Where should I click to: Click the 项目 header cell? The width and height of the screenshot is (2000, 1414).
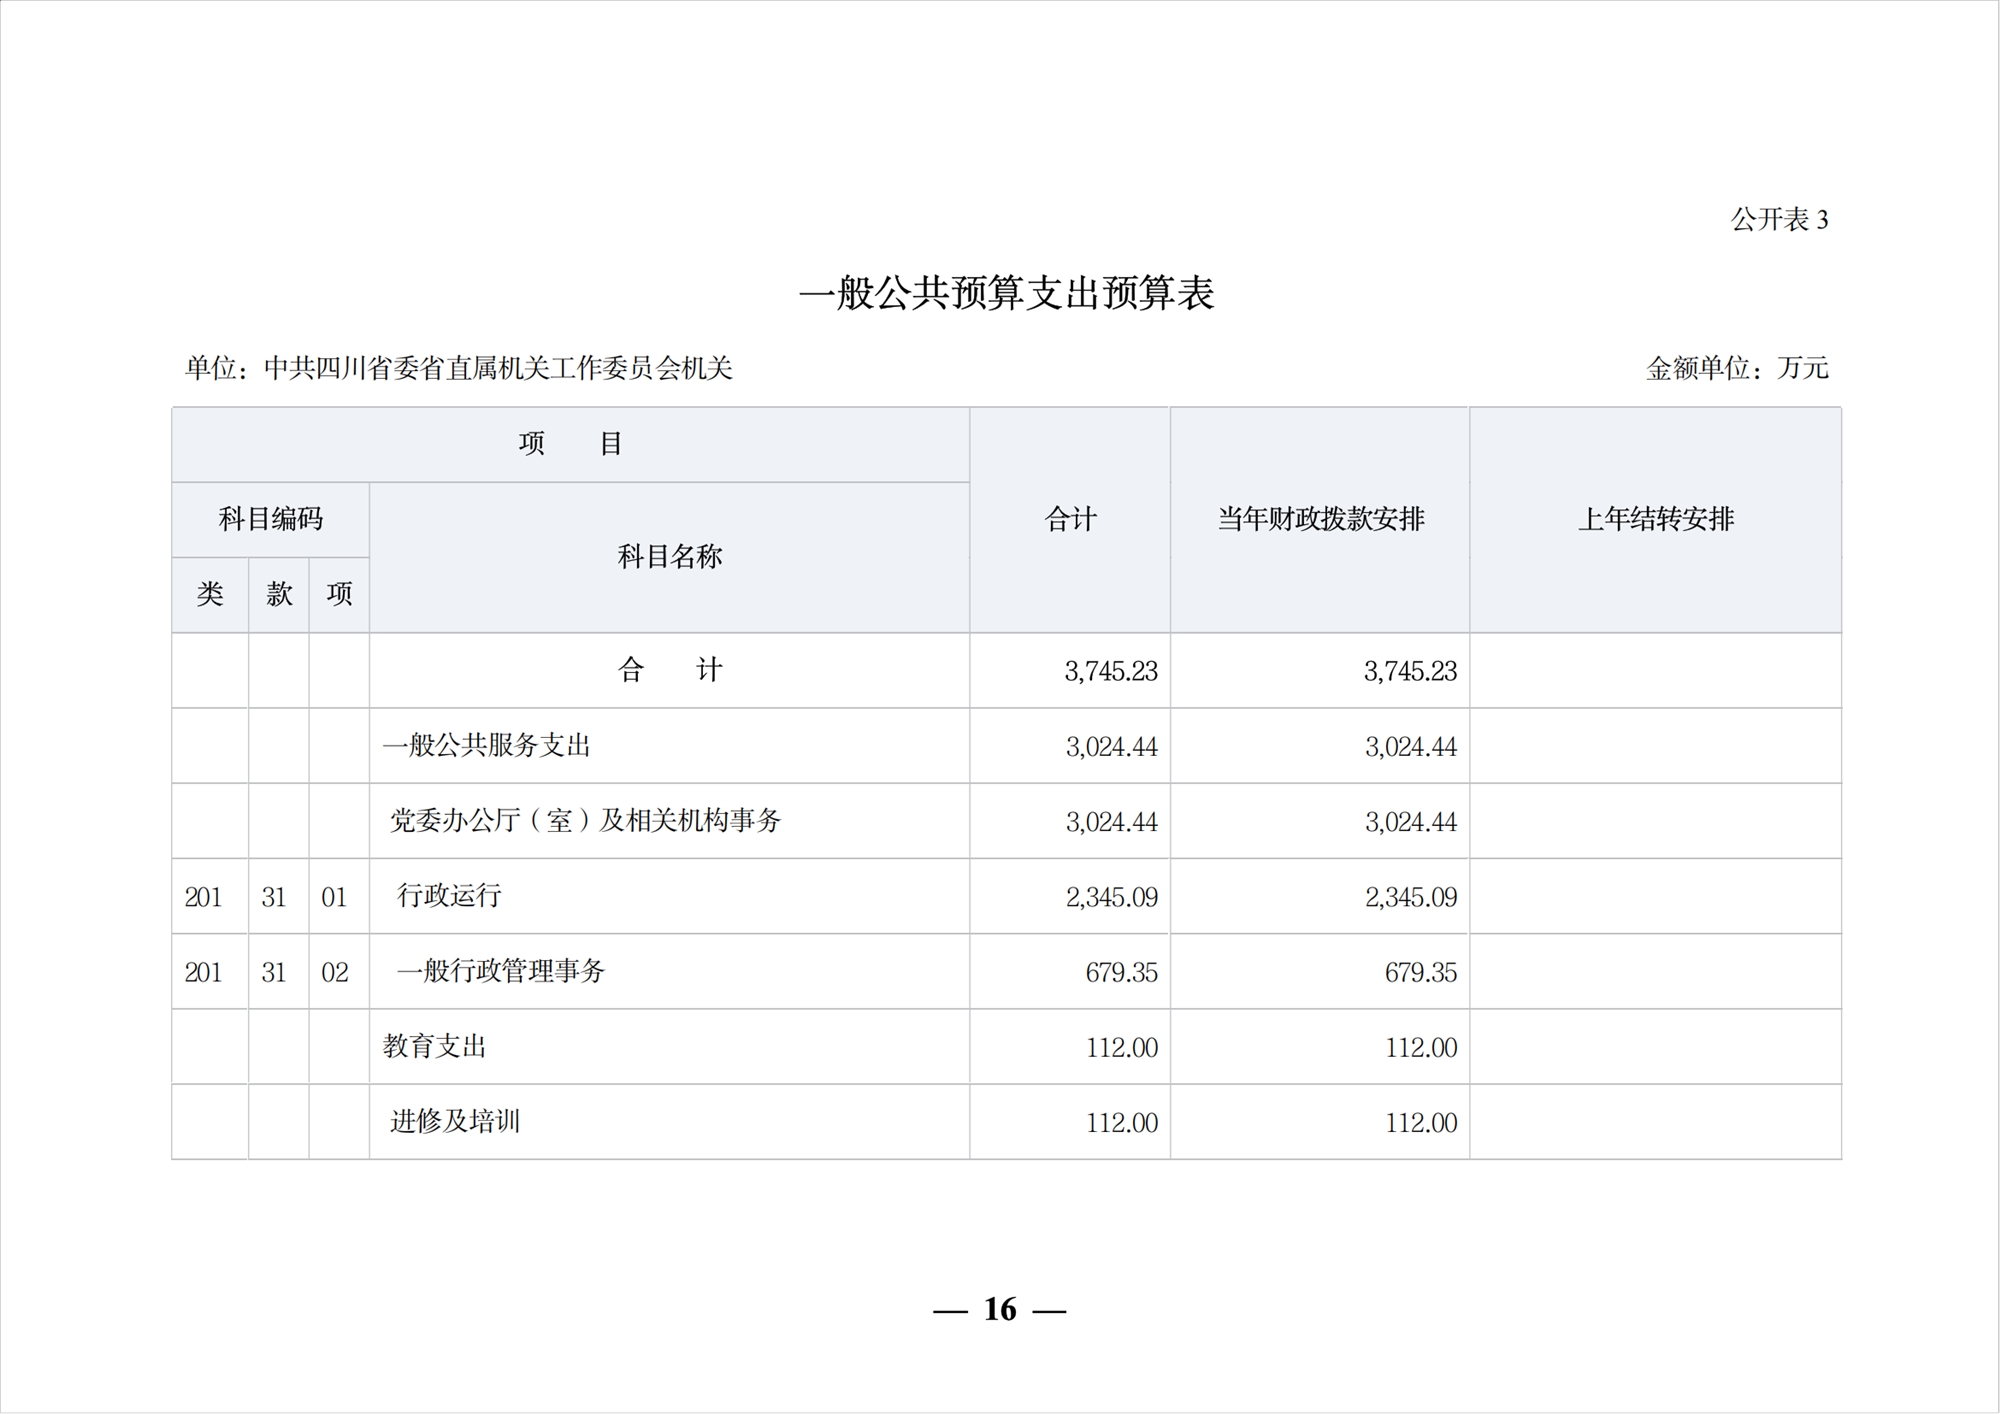coord(570,444)
